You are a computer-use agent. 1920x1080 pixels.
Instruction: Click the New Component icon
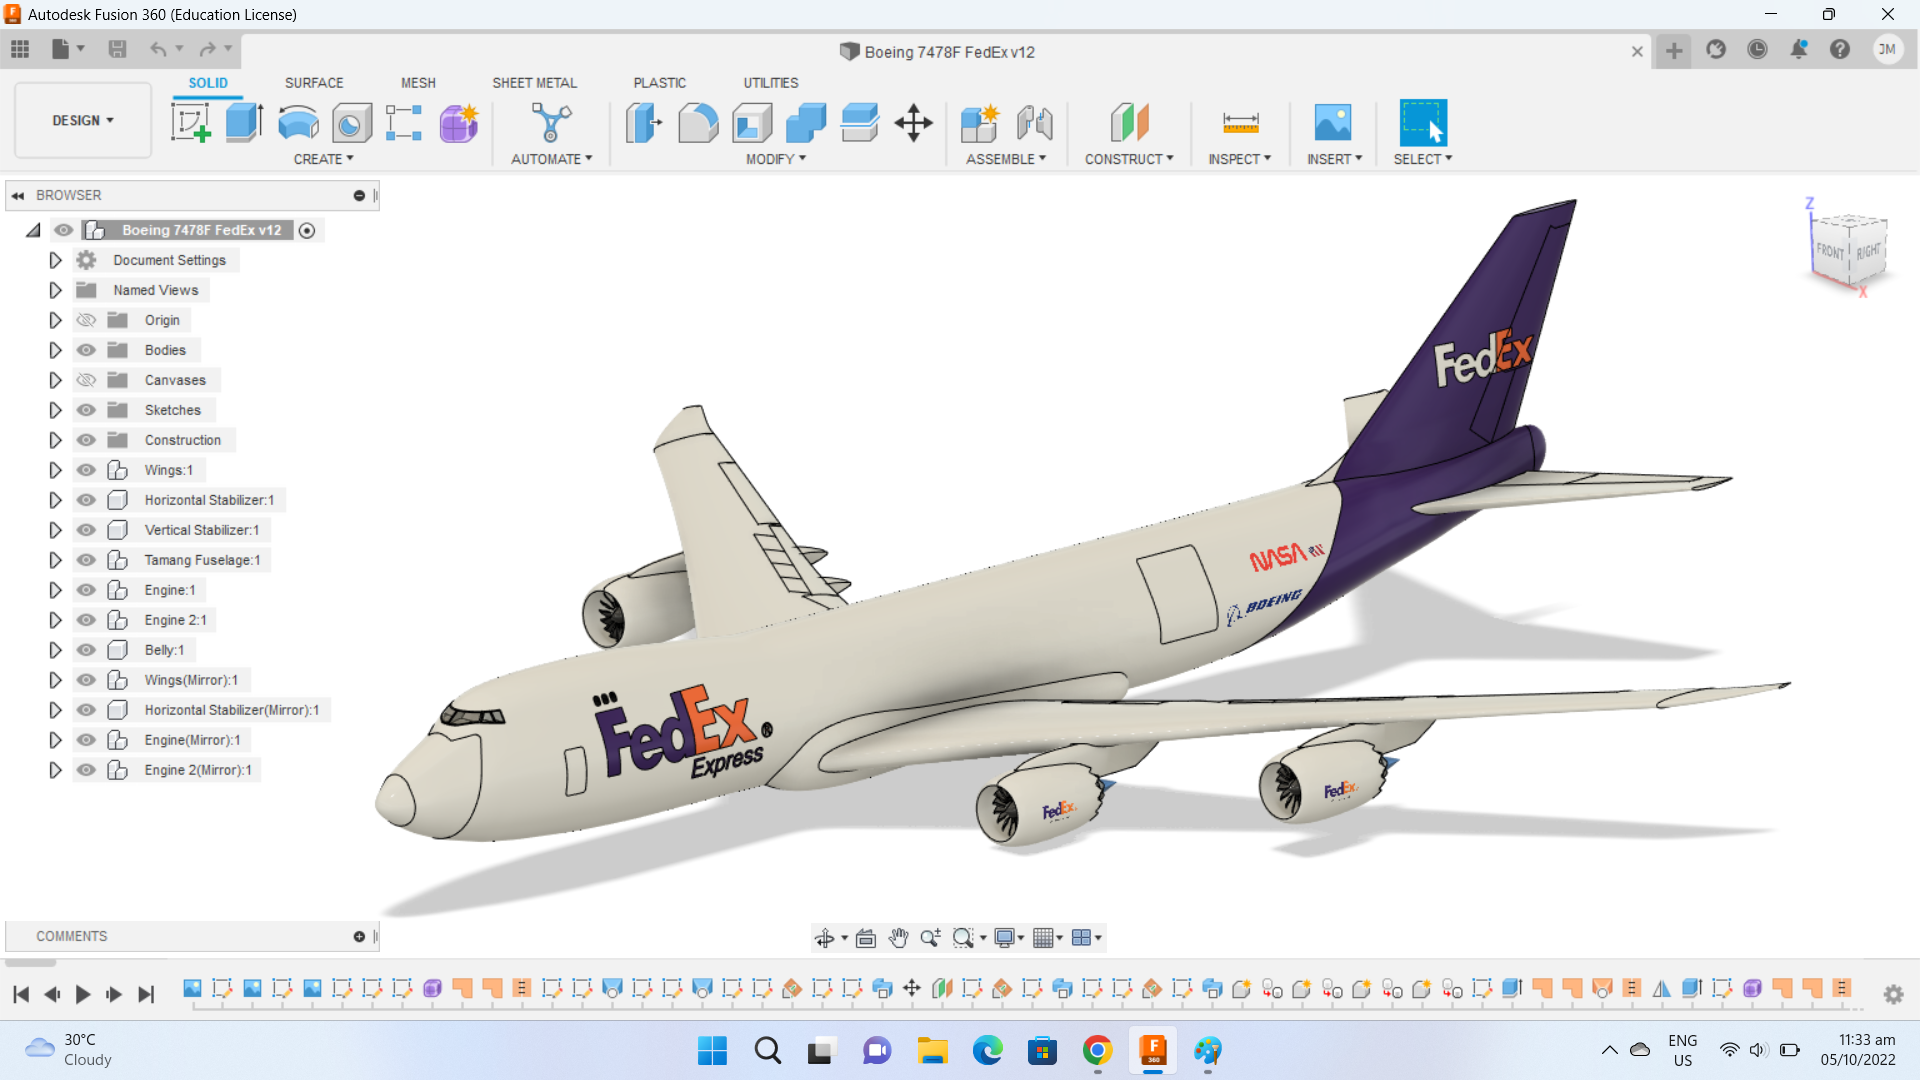(980, 123)
